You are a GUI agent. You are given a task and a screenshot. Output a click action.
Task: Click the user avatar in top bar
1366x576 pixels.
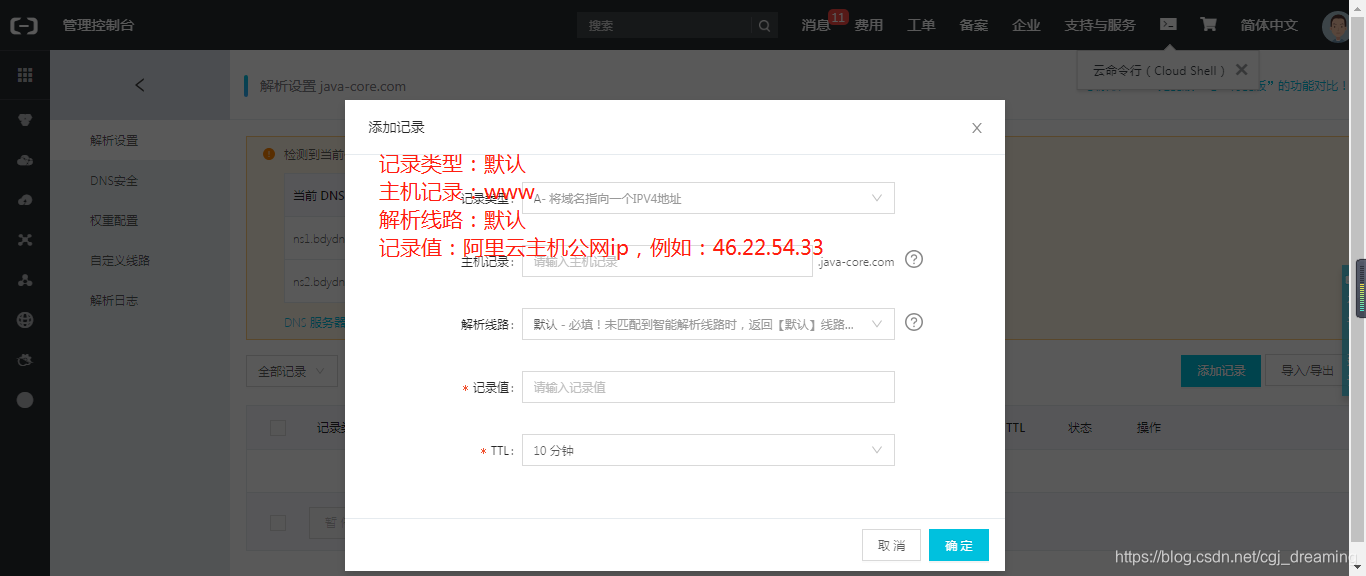(1336, 27)
